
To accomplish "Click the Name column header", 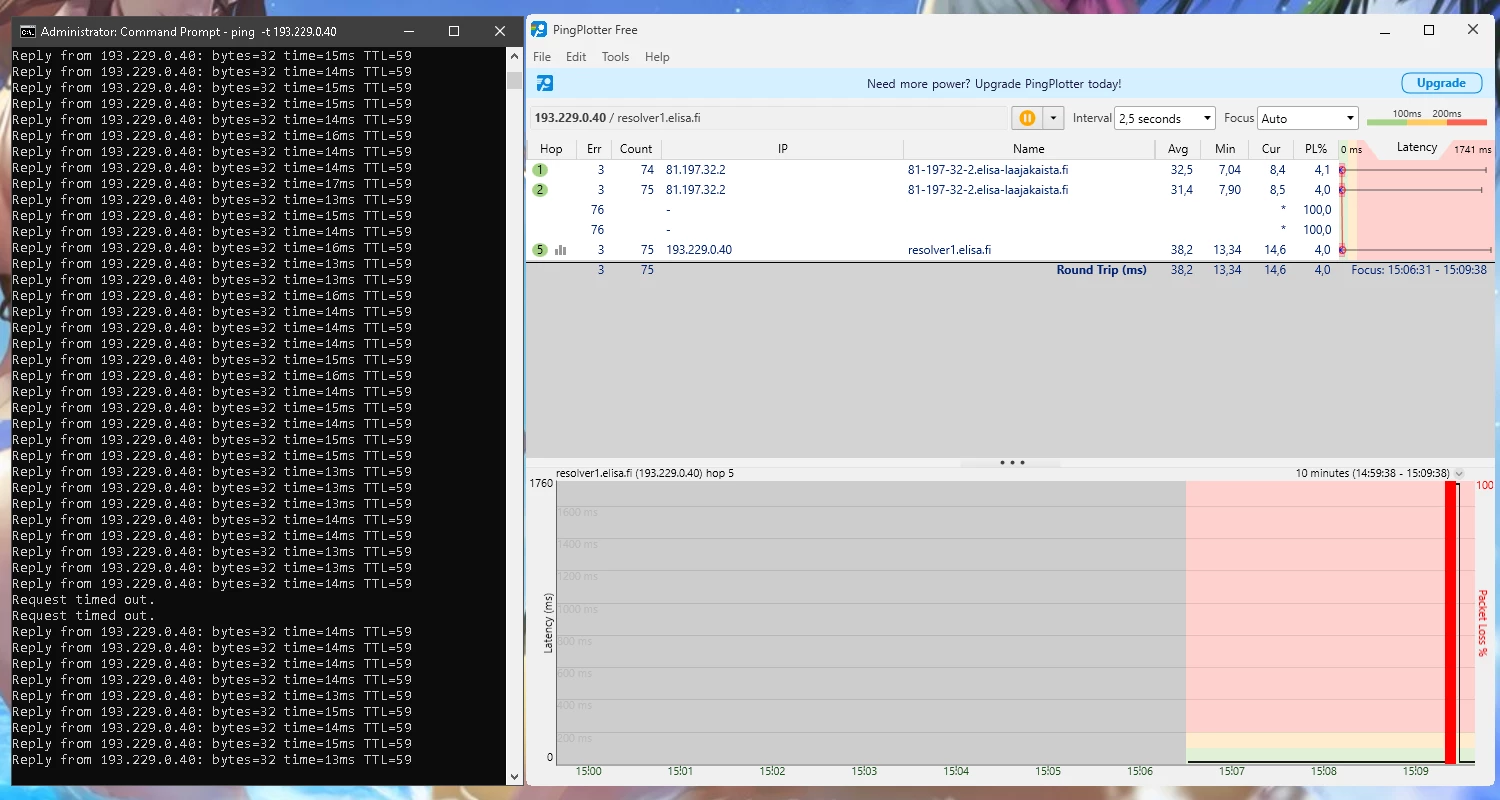I will (x=1029, y=149).
